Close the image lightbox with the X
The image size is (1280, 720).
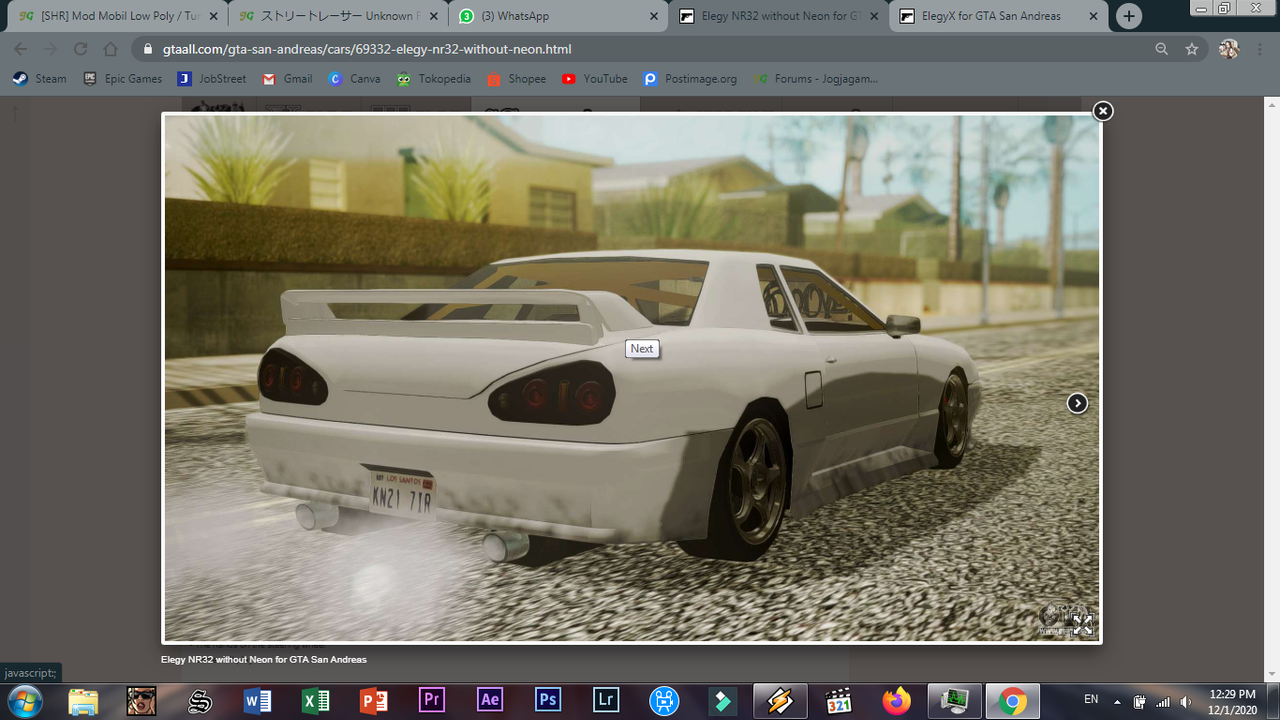pos(1102,111)
